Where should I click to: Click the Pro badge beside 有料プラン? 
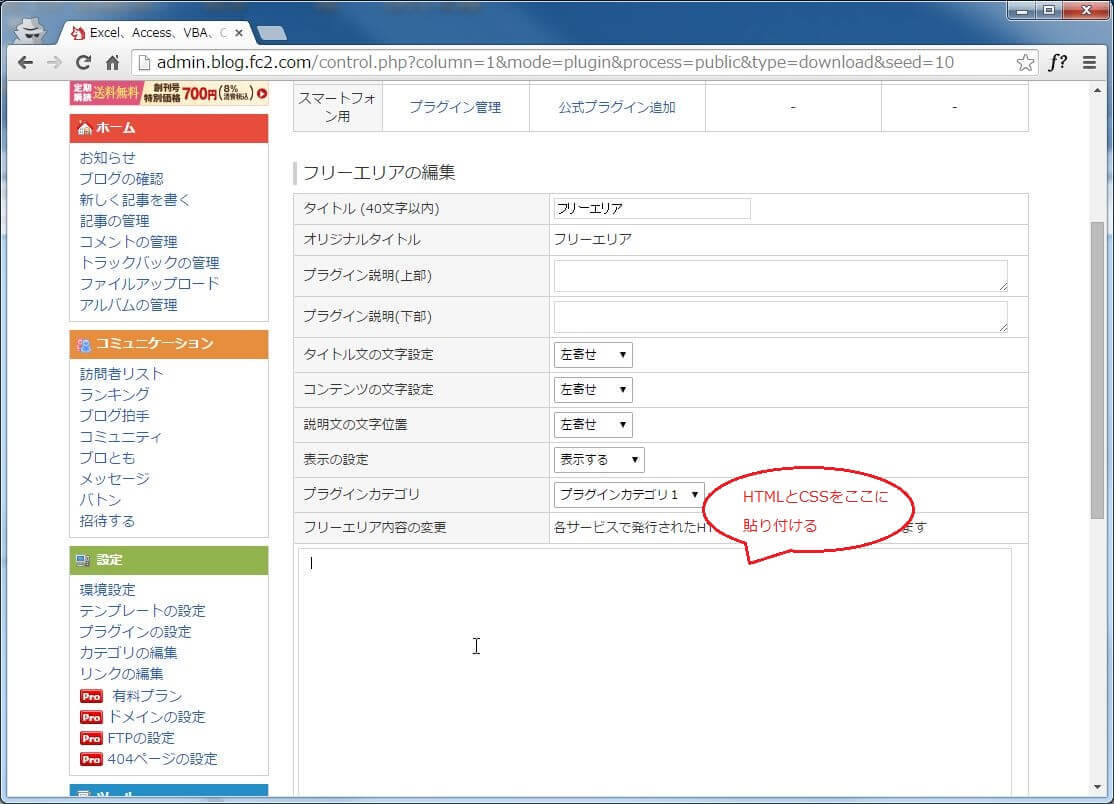point(91,696)
